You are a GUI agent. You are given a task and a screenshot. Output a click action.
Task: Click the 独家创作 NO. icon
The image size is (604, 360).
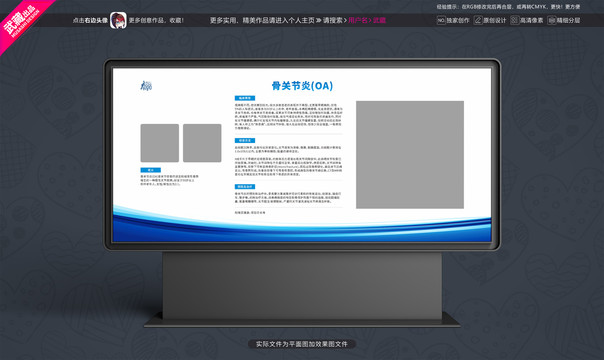441,20
